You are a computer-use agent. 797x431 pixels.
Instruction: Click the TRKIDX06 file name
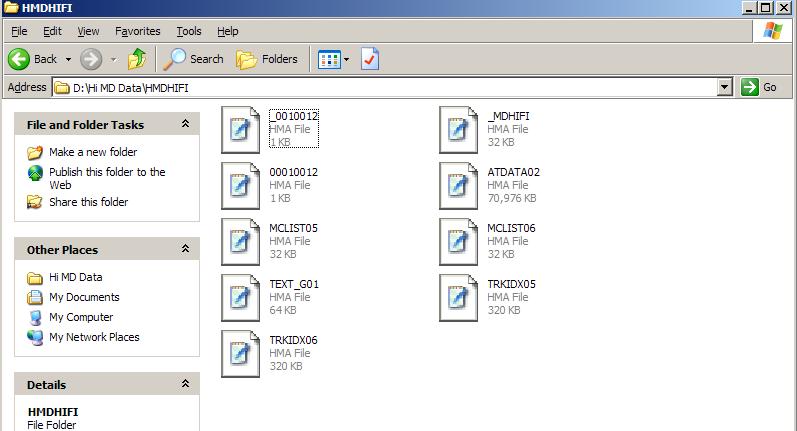coord(293,340)
